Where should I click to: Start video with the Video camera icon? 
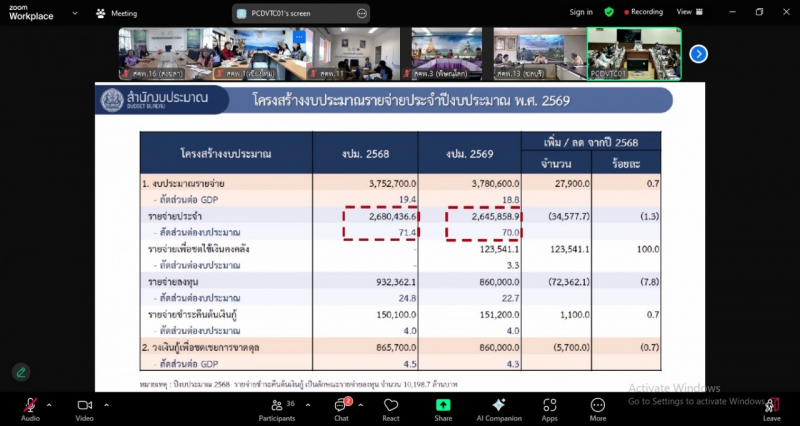coord(85,405)
